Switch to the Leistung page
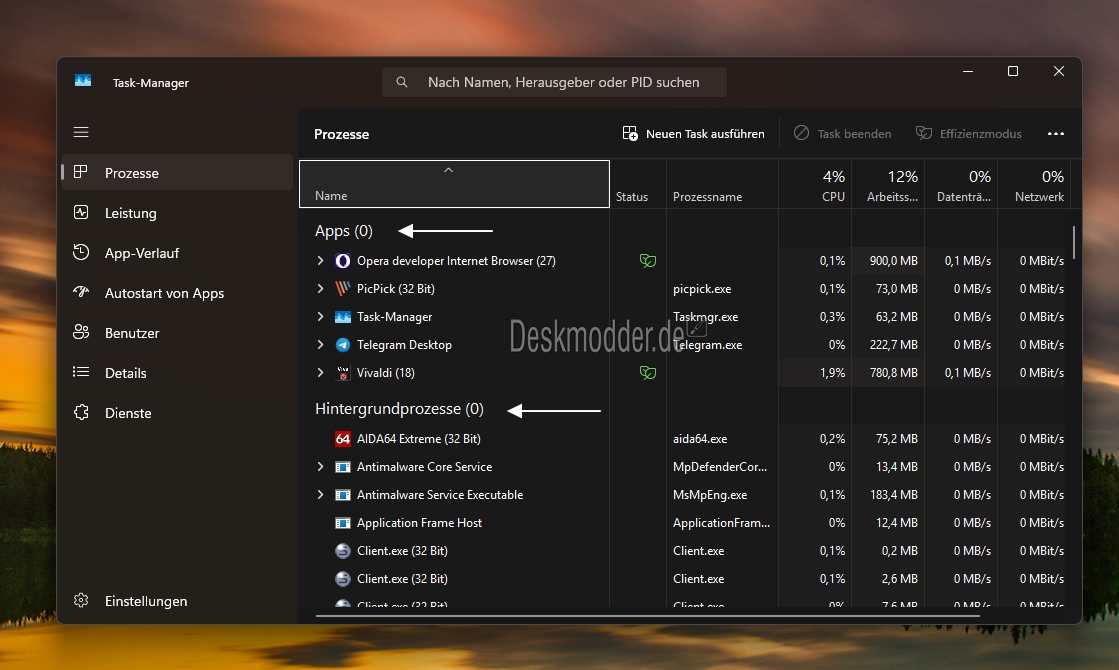 pyautogui.click(x=177, y=213)
